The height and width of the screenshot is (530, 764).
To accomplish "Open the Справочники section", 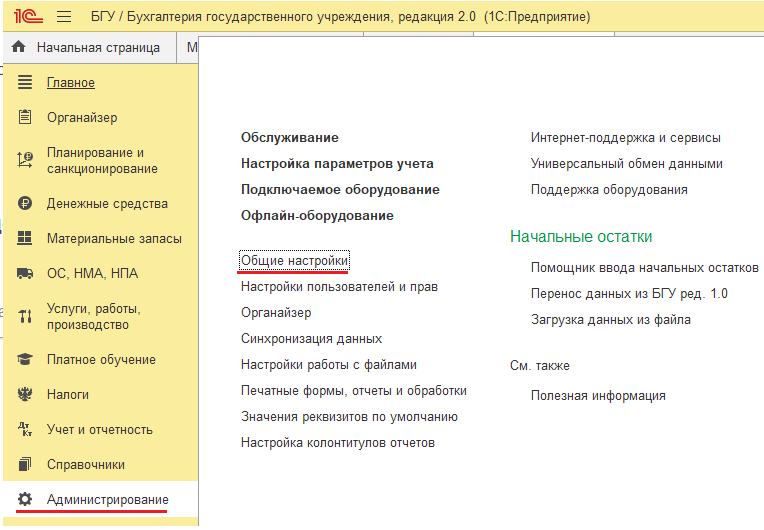I will coord(86,465).
